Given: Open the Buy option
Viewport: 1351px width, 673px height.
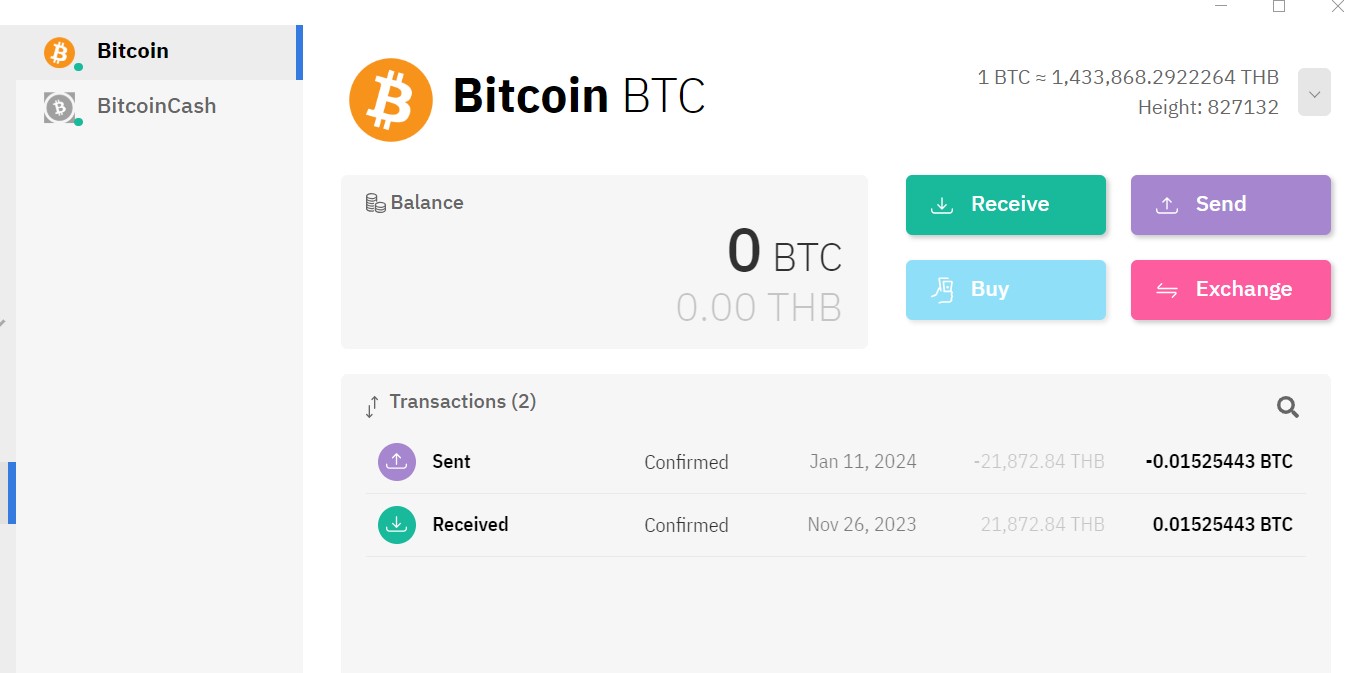Looking at the screenshot, I should (x=1006, y=290).
